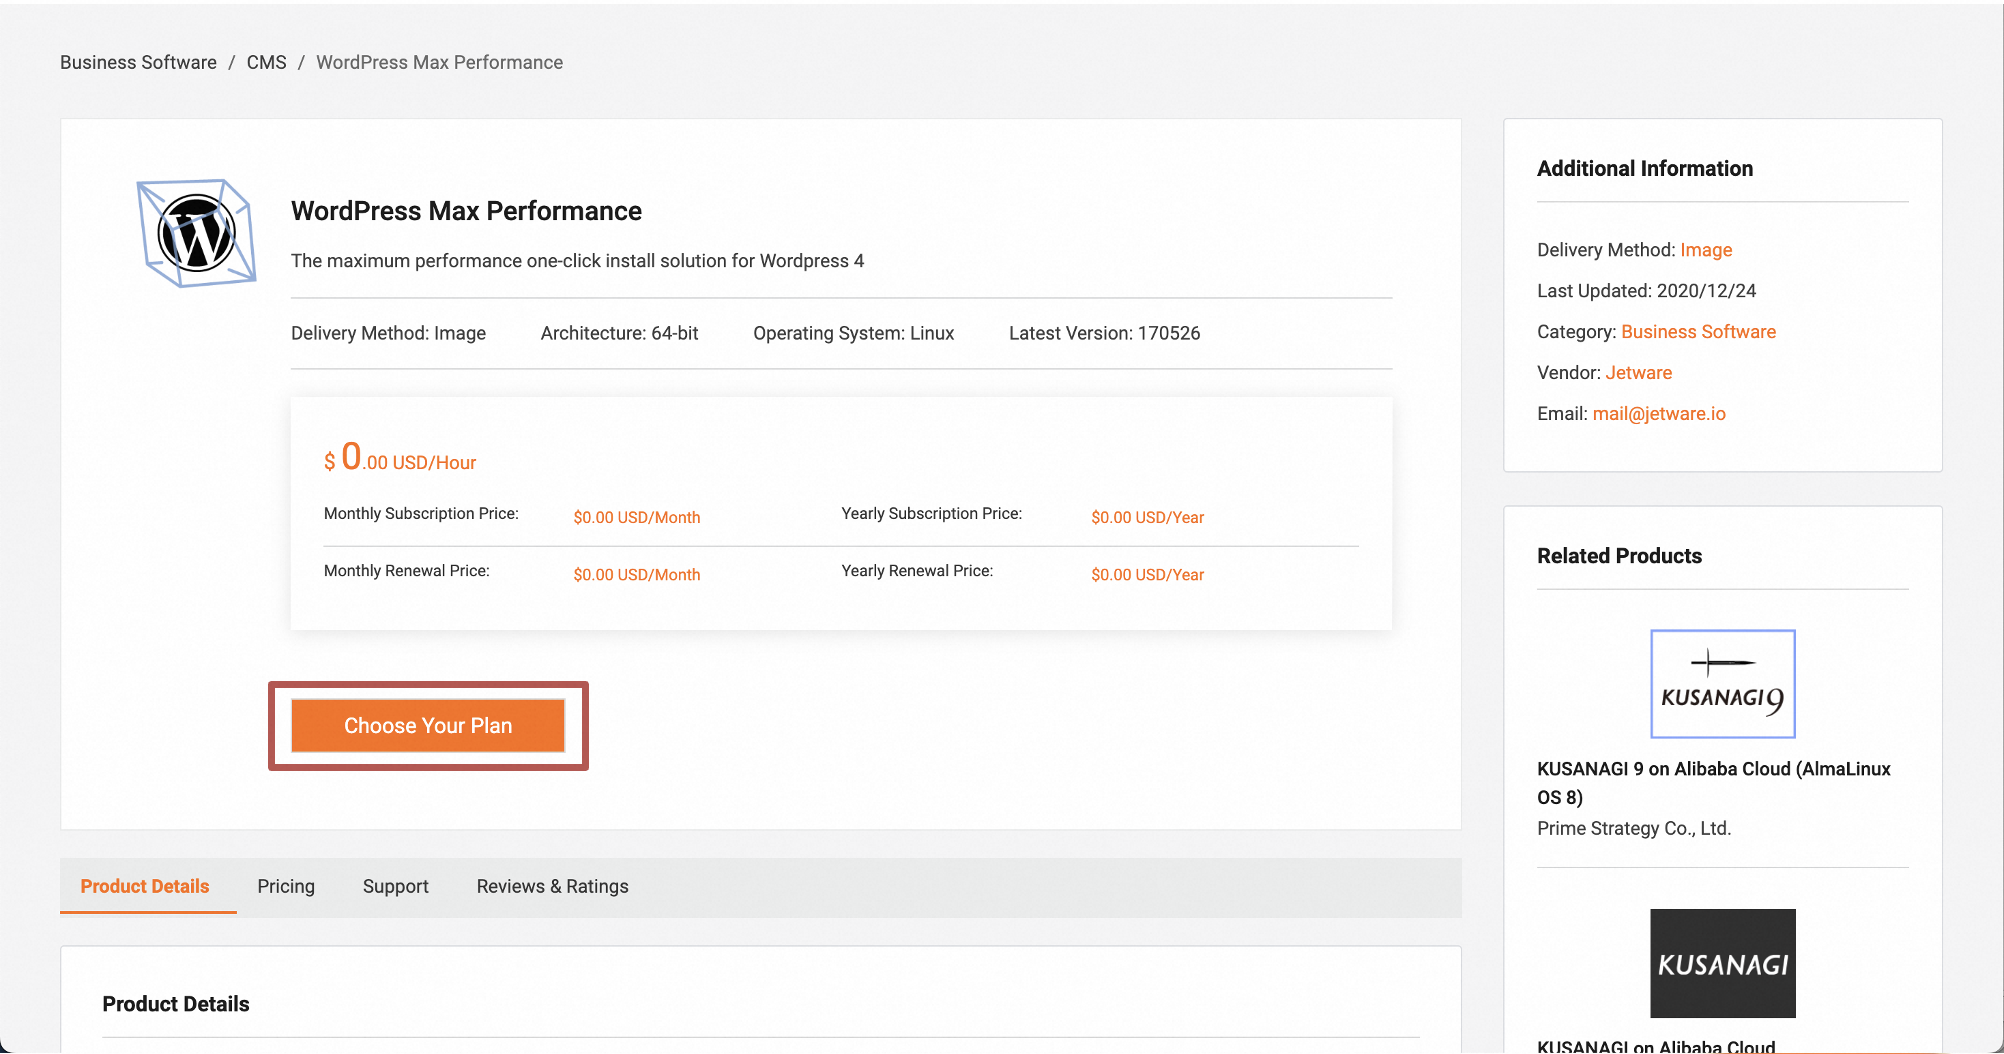Open the KUSANAGI 9 product logo
This screenshot has height=1054, width=2004.
click(x=1722, y=684)
